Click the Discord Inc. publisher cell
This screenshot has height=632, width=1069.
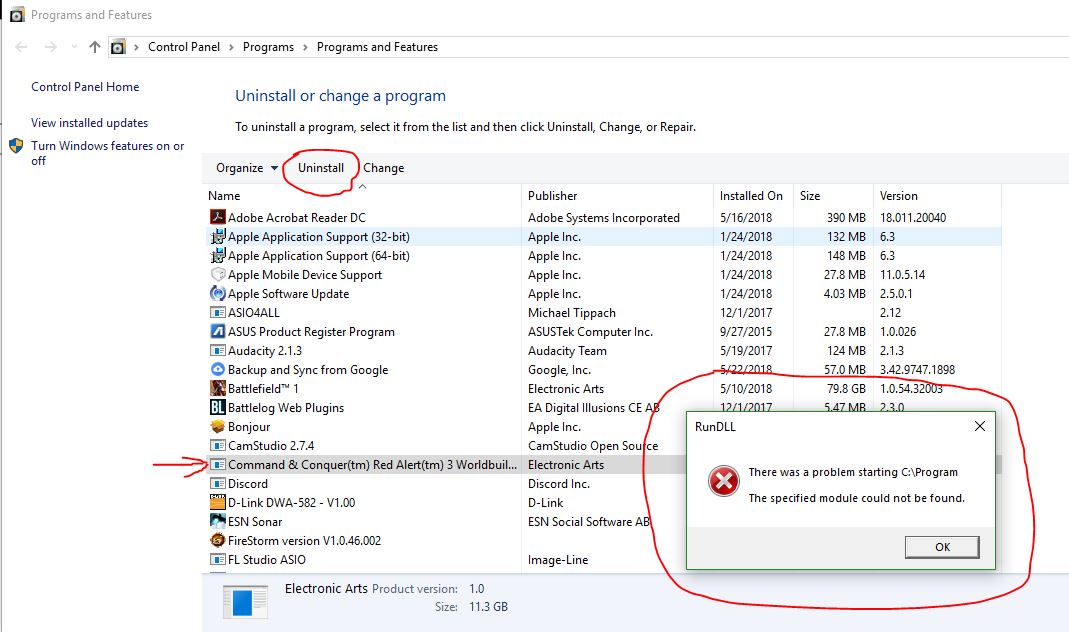point(559,484)
